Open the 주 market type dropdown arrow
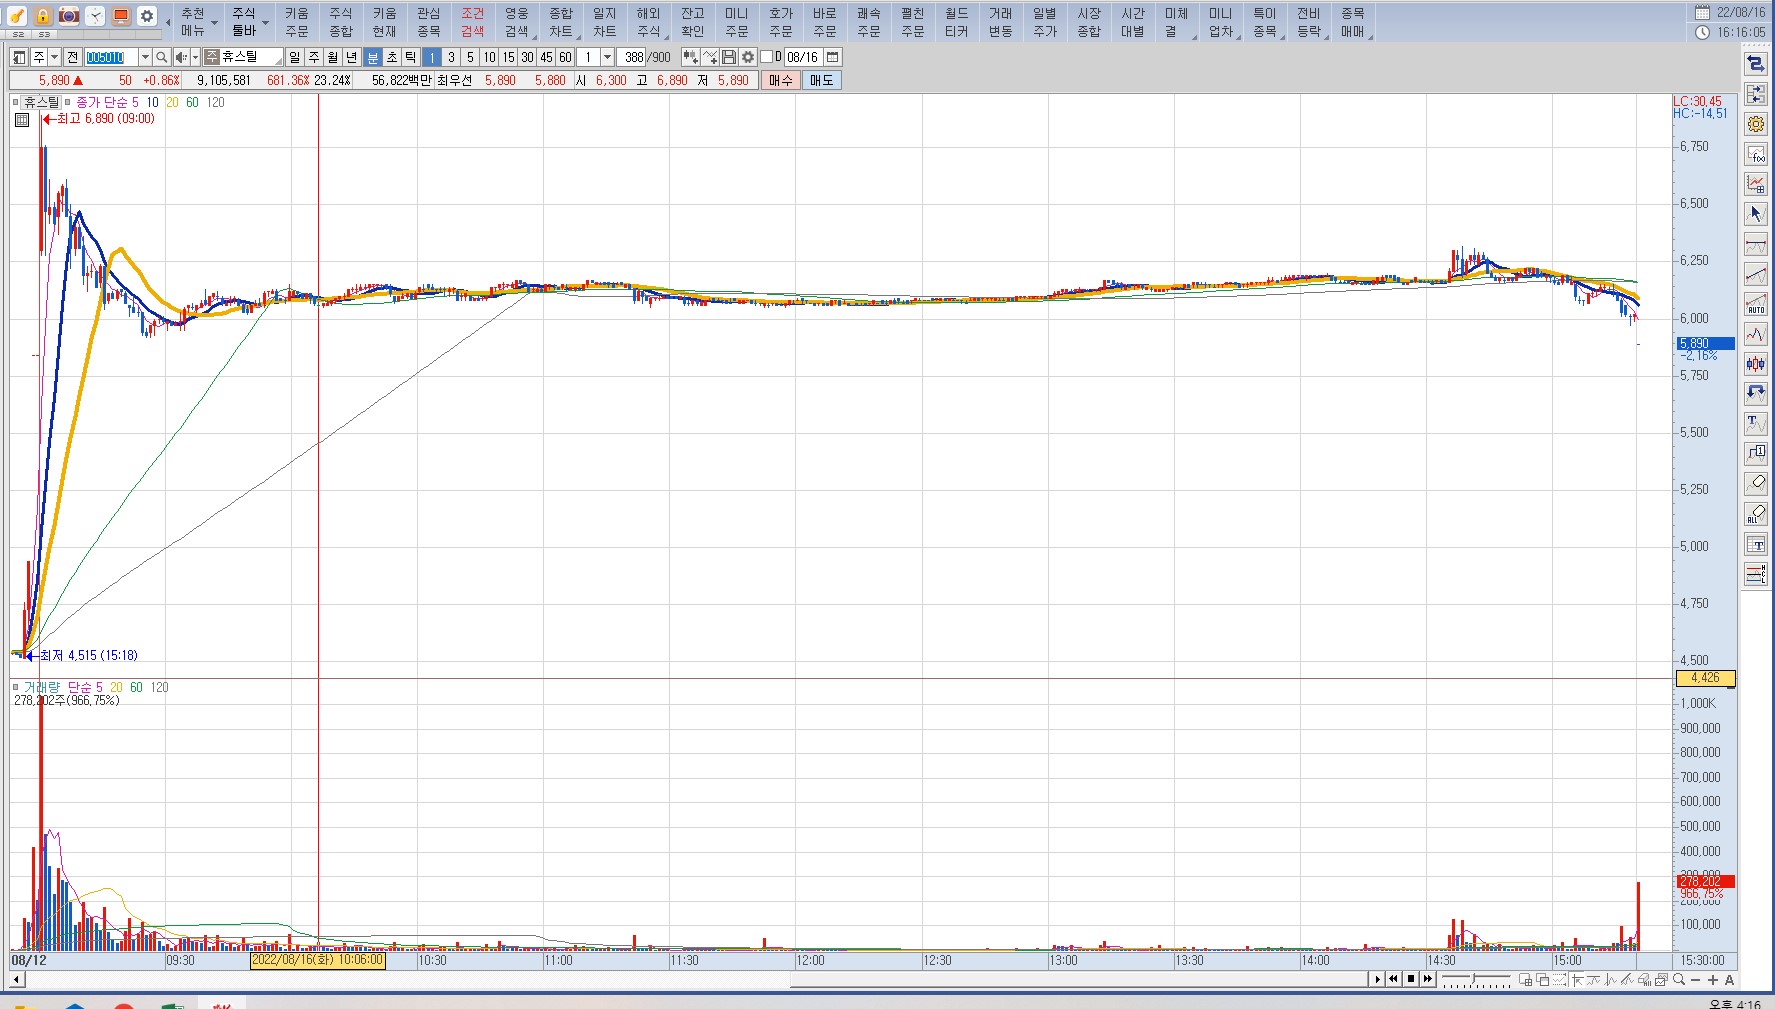 coord(54,57)
